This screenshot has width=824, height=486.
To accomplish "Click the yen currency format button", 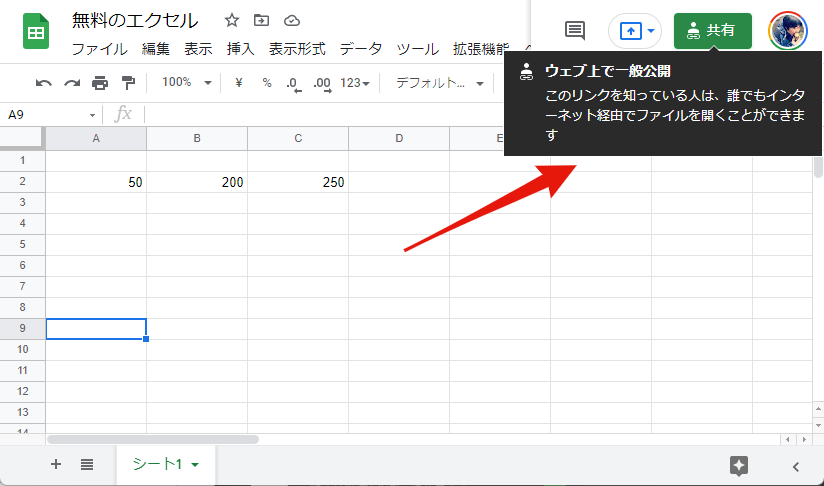I will (239, 83).
